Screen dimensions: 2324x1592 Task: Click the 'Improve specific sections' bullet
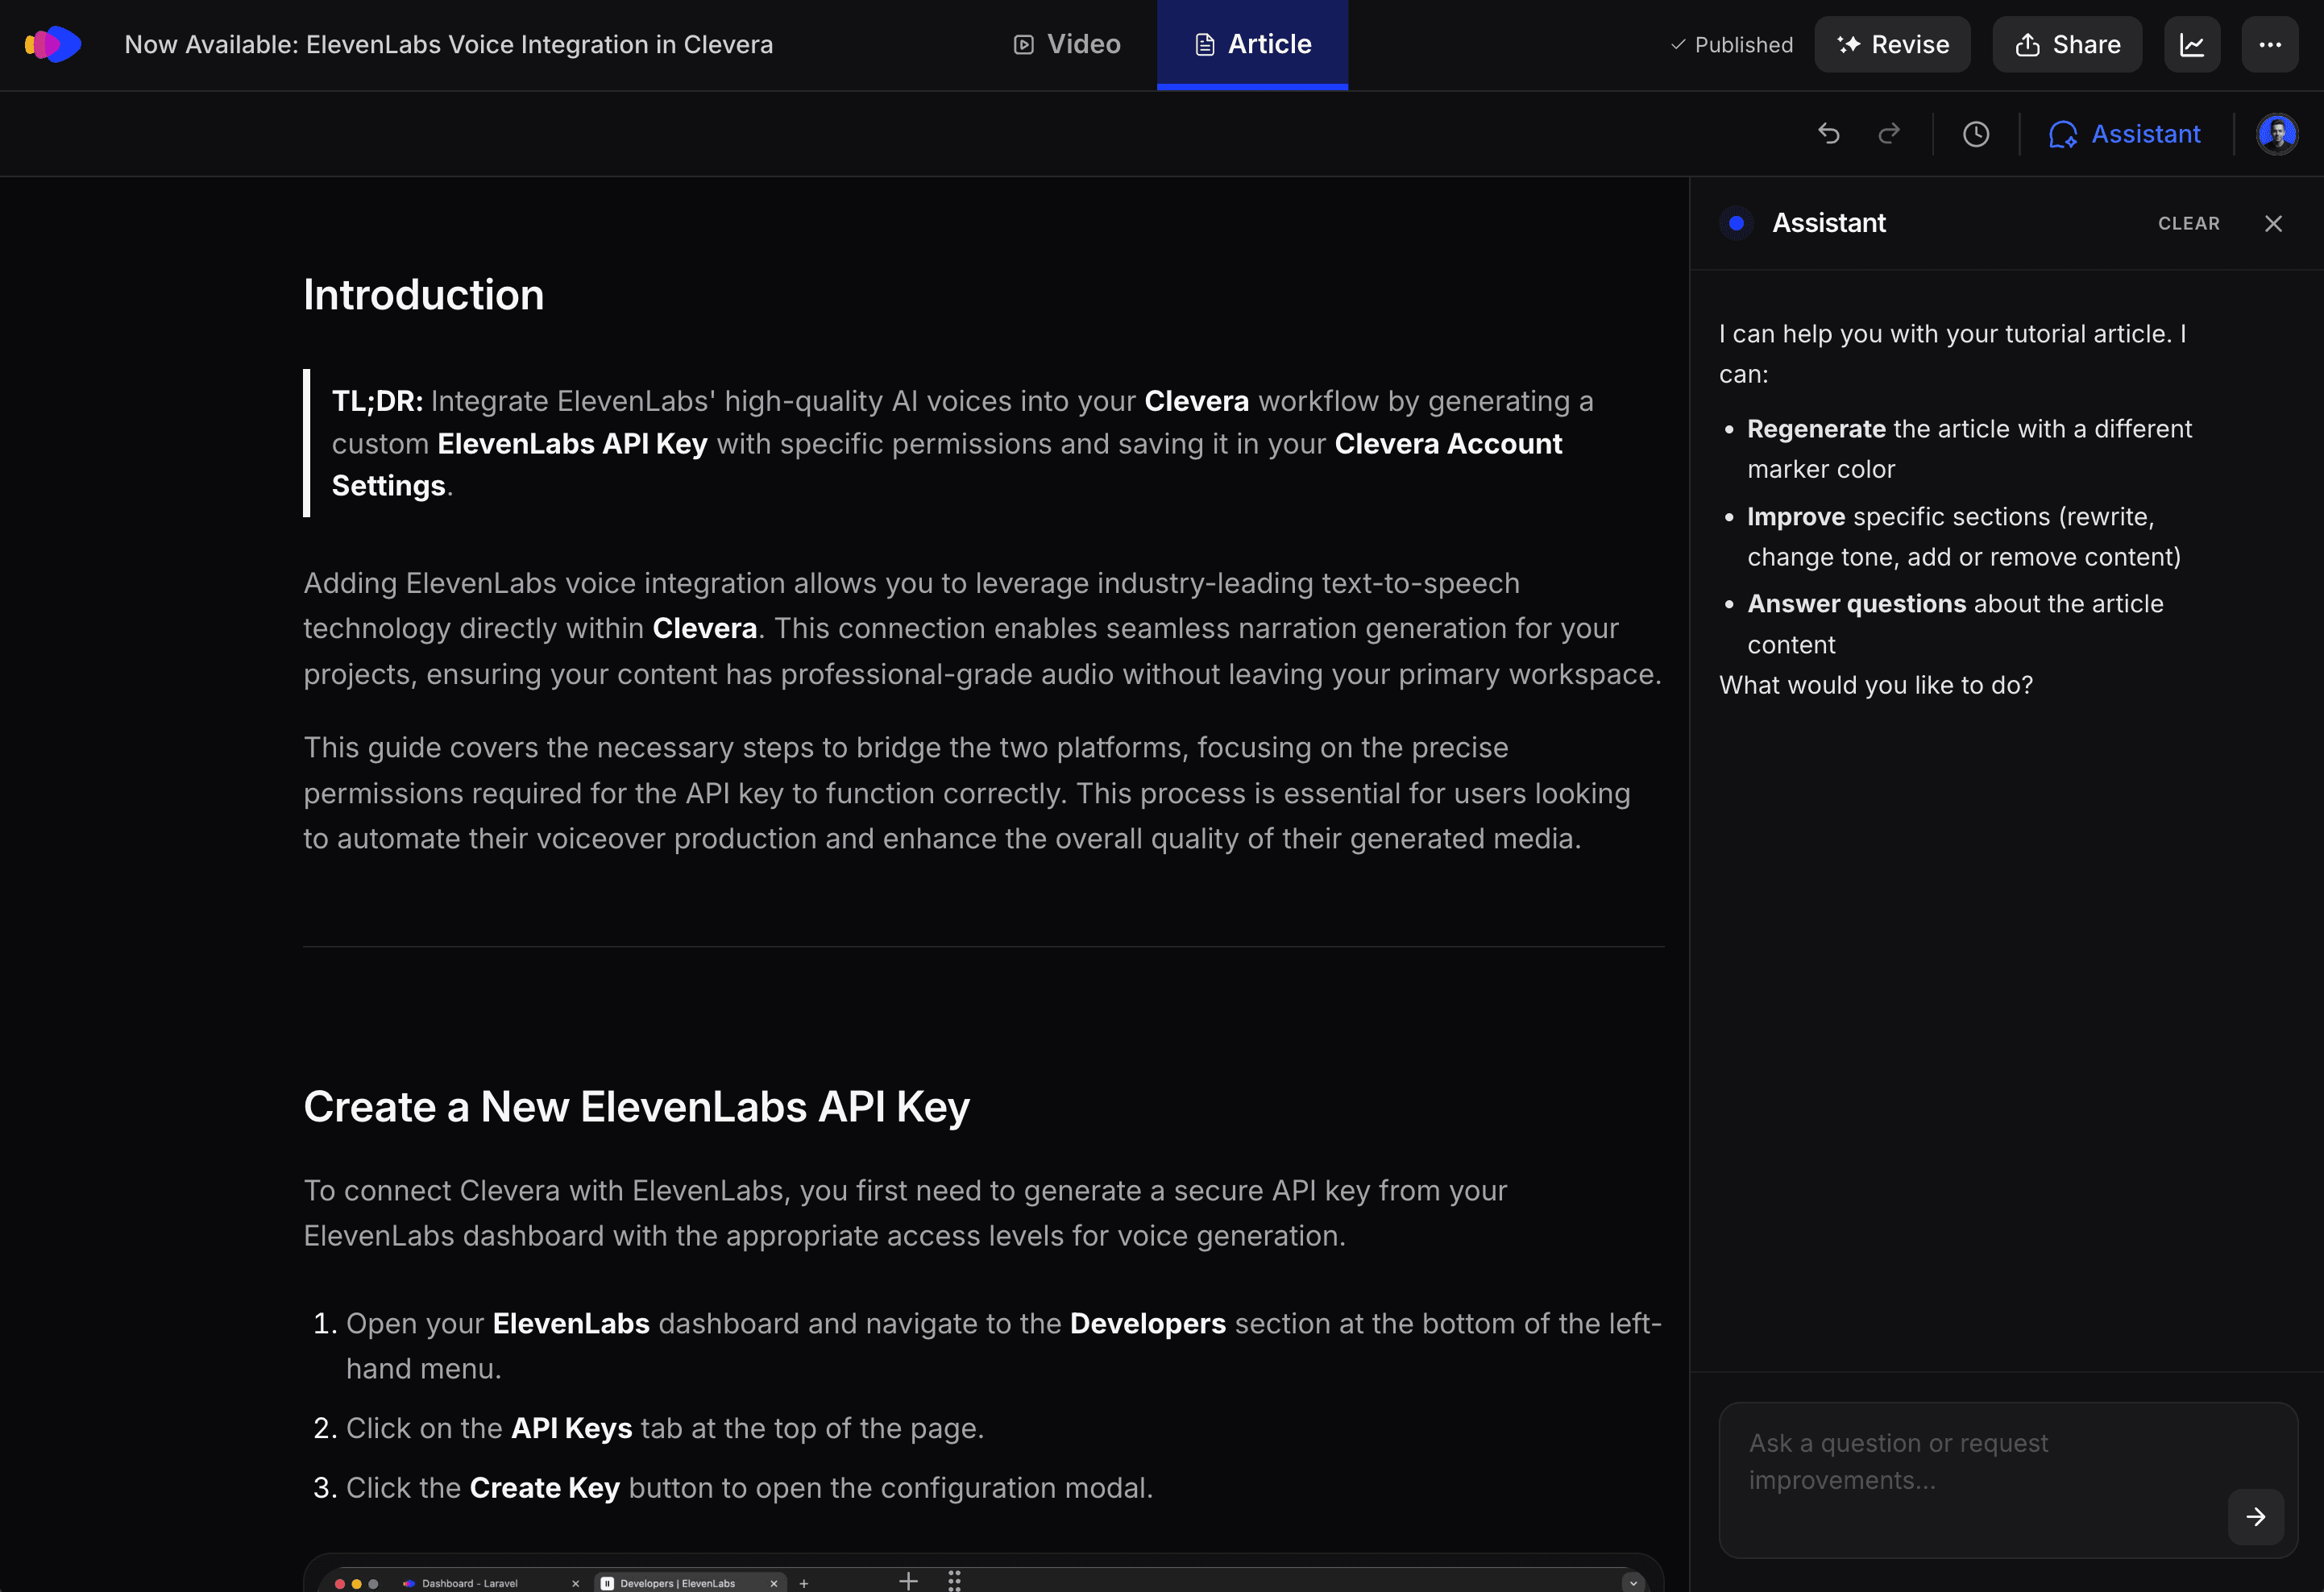[1963, 537]
